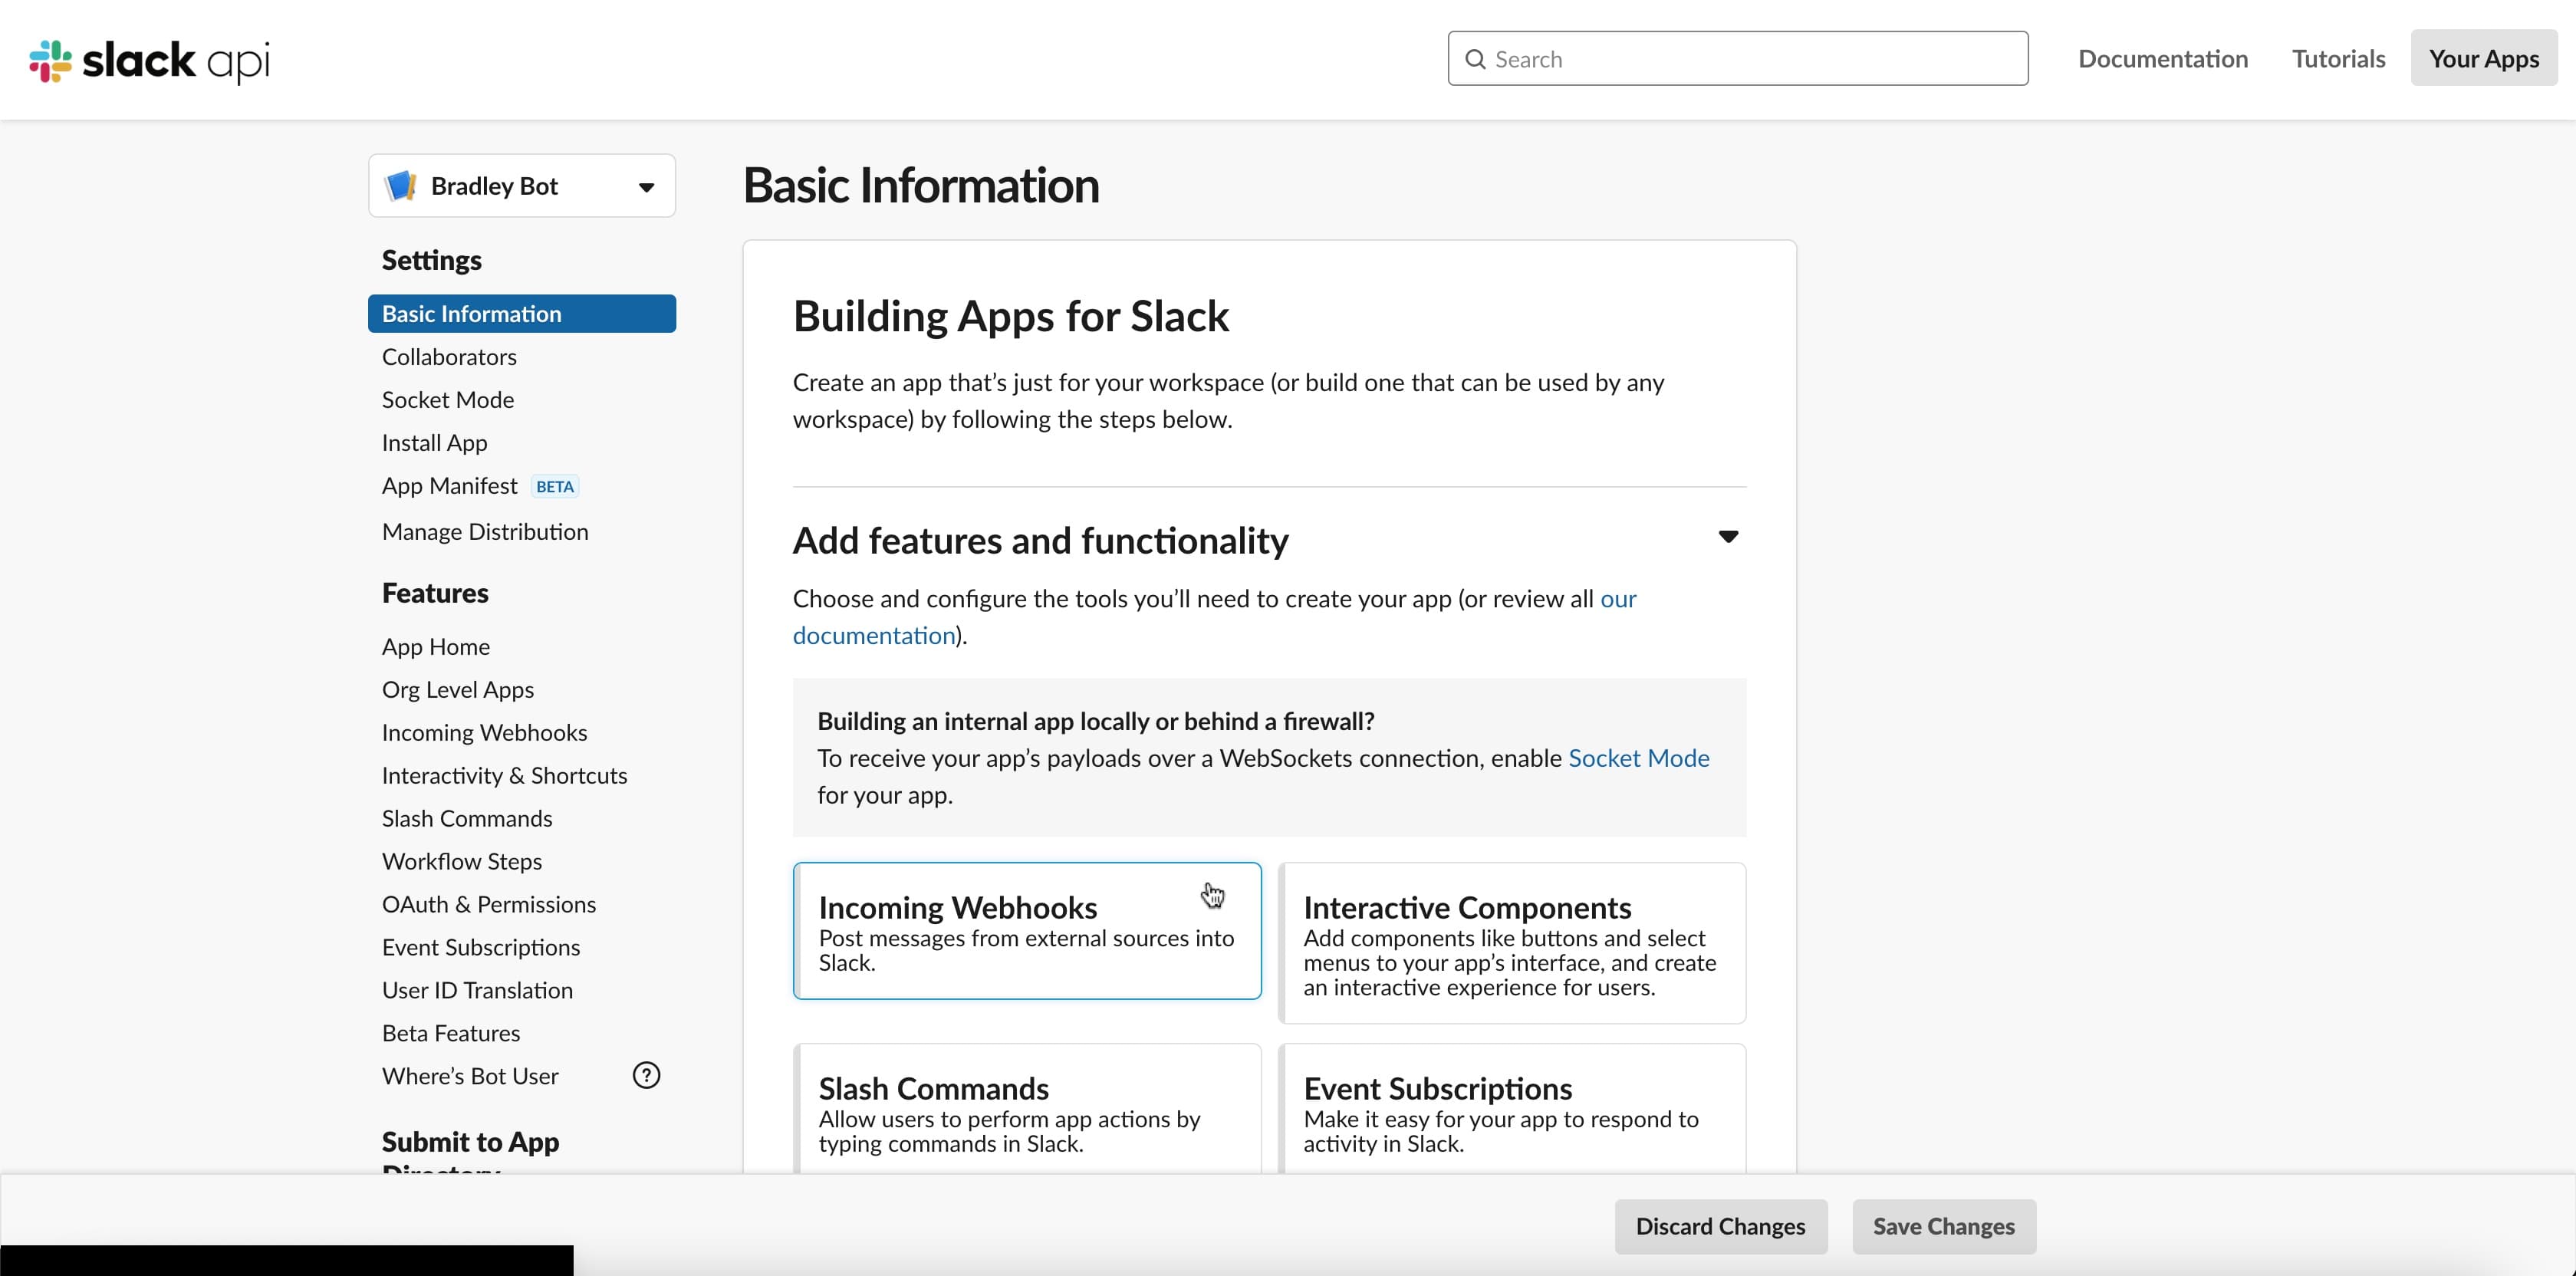The width and height of the screenshot is (2576, 1276).
Task: Click the Features sidebar heading
Action: 435,594
